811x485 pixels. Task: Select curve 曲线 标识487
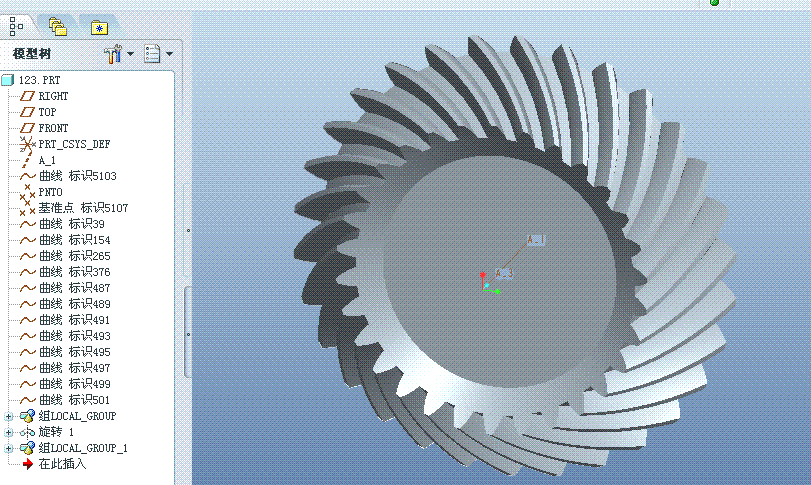(75, 289)
